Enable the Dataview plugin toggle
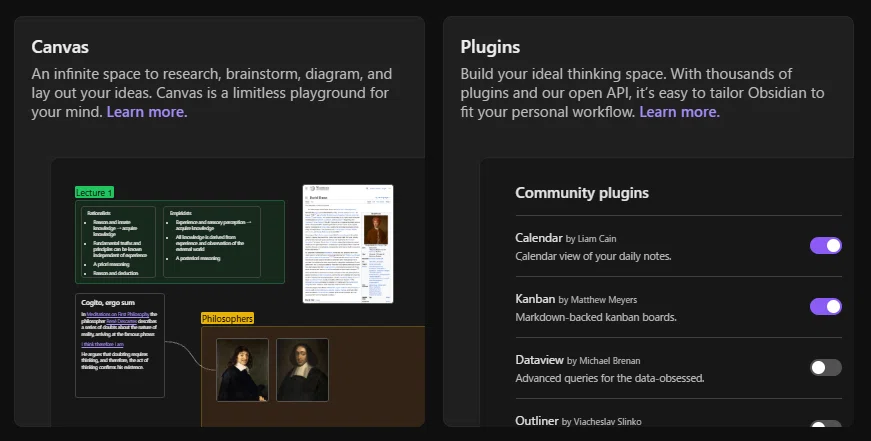The image size is (871, 441). (825, 367)
